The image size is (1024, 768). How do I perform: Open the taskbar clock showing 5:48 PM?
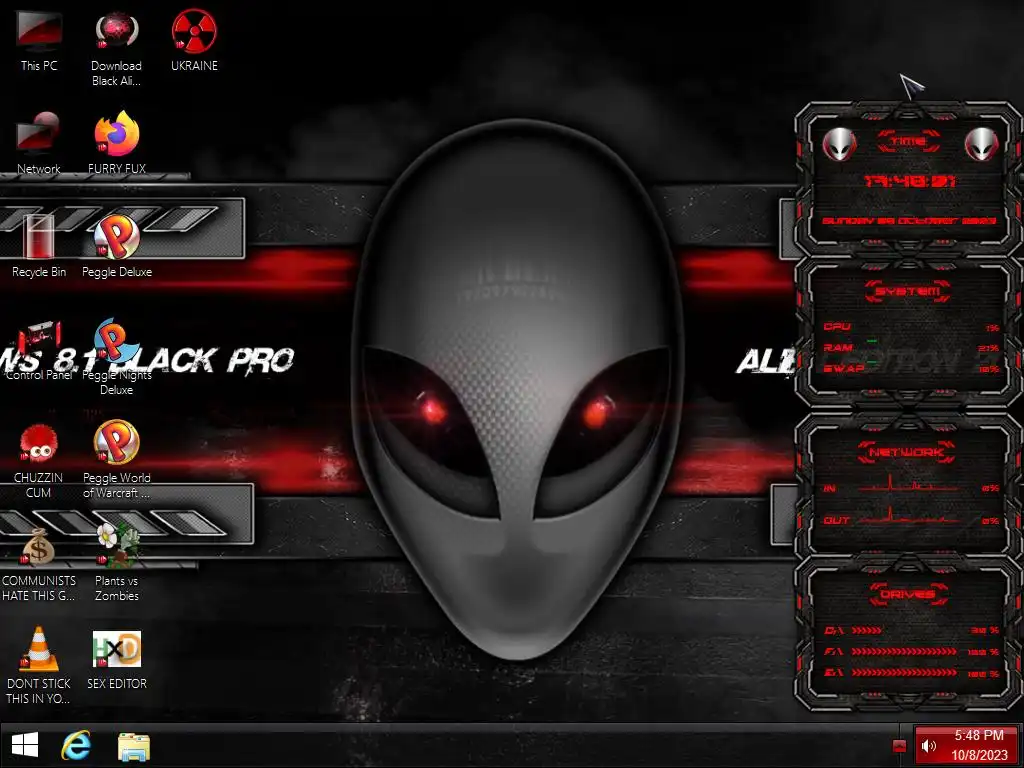click(979, 735)
